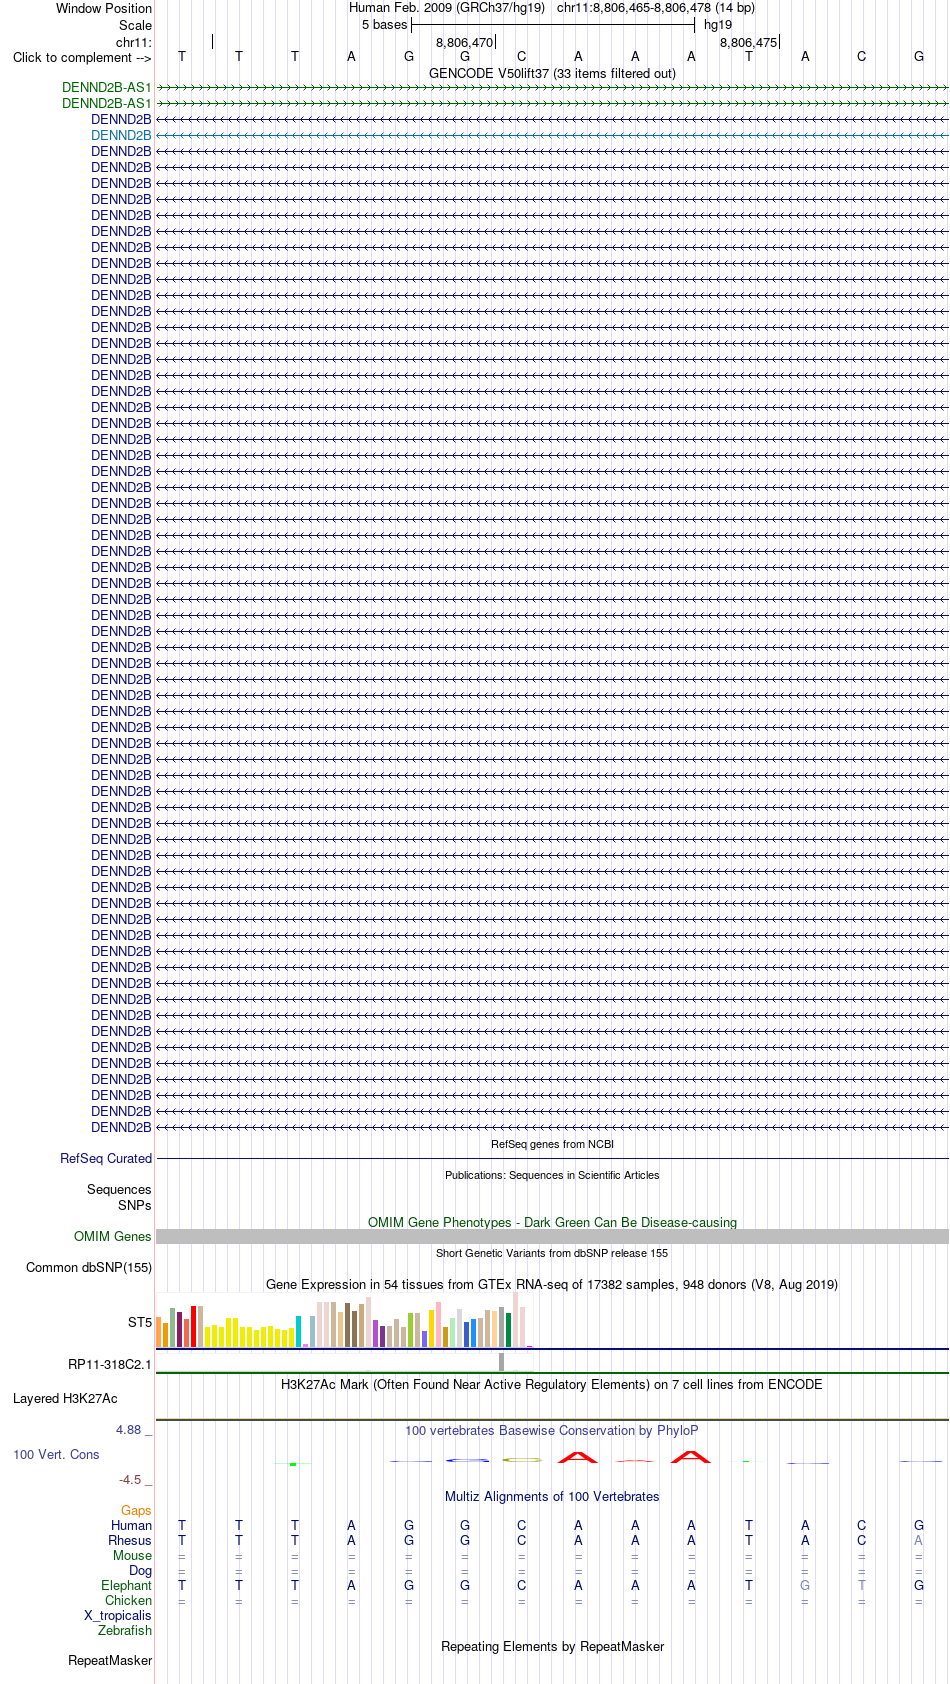Click the 'hg19' assembly text in ruler
This screenshot has width=950, height=1684.
pos(718,25)
